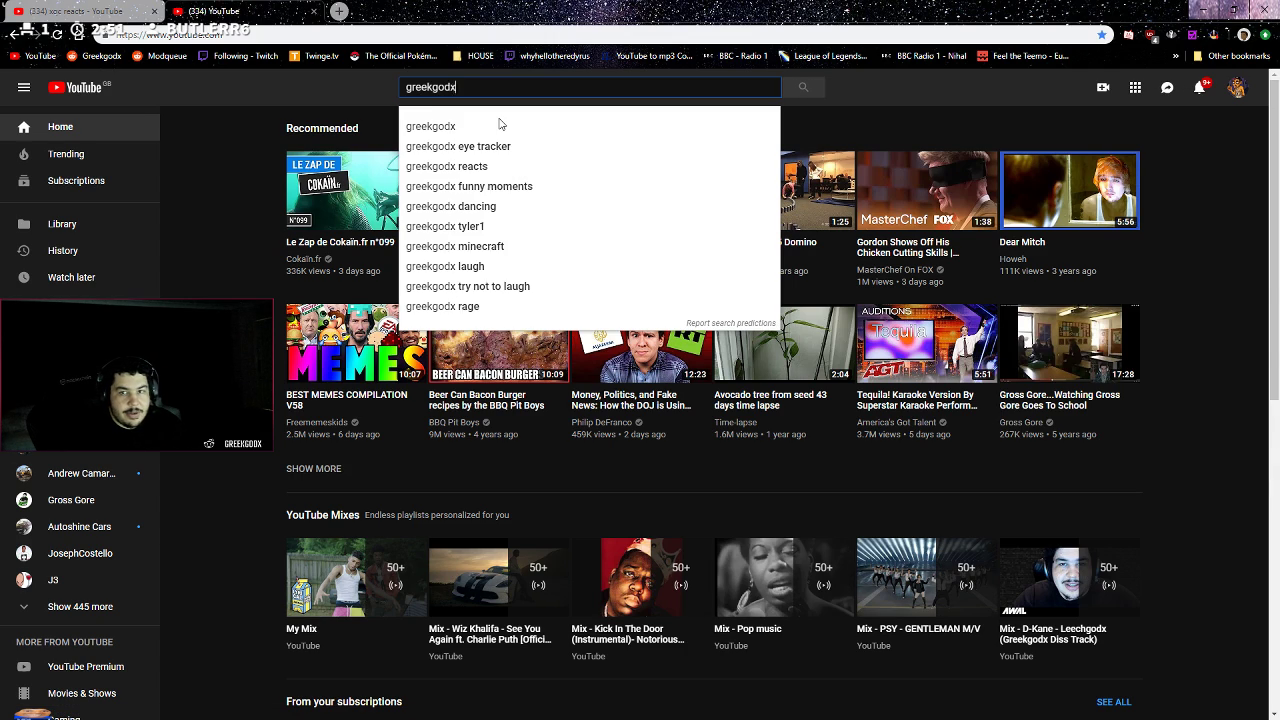Click the search magnifier button

click(x=803, y=87)
